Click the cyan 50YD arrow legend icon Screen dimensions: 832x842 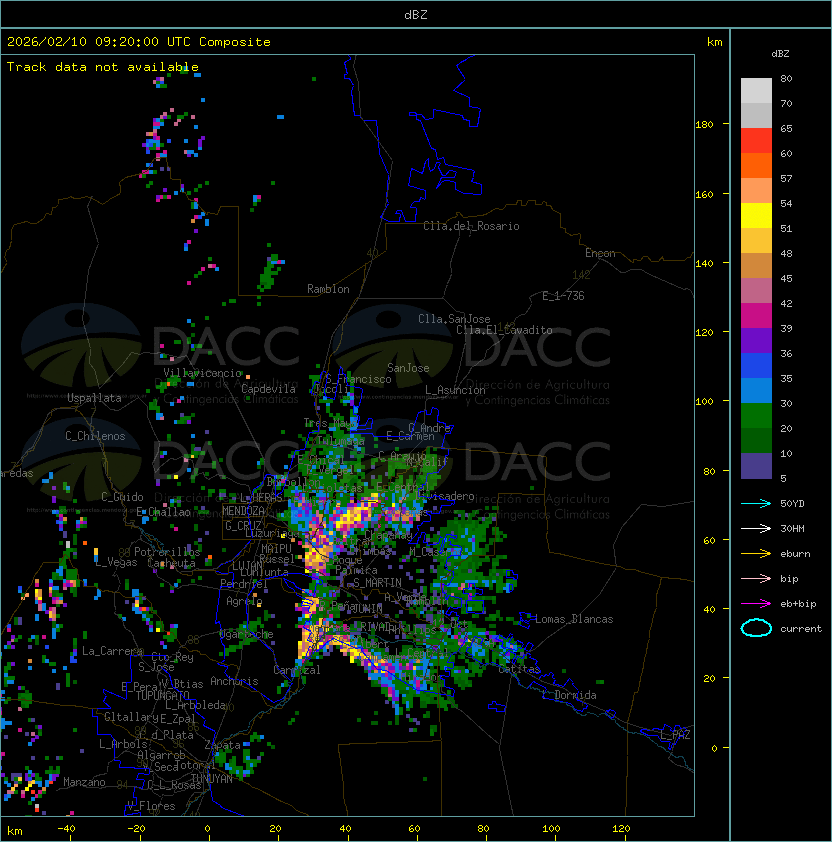coord(756,503)
